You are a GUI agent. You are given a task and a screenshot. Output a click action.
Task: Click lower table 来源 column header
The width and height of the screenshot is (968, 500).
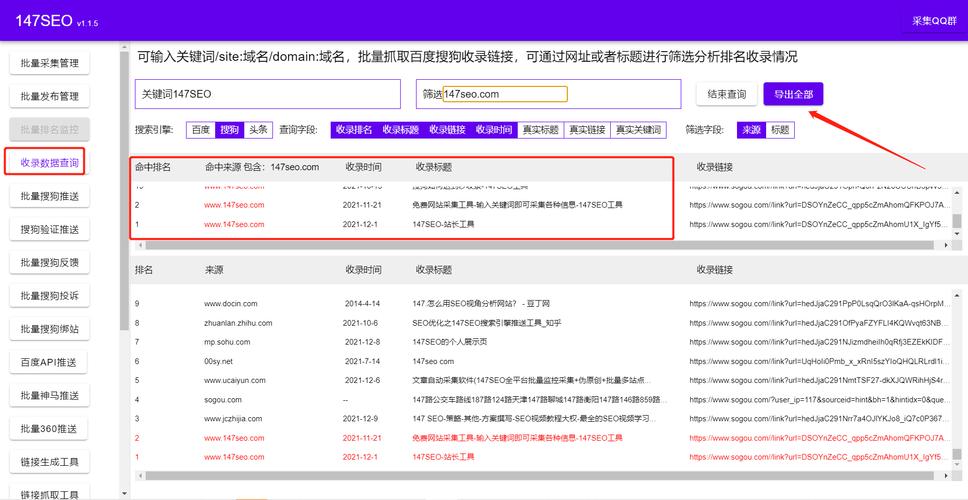coord(214,270)
